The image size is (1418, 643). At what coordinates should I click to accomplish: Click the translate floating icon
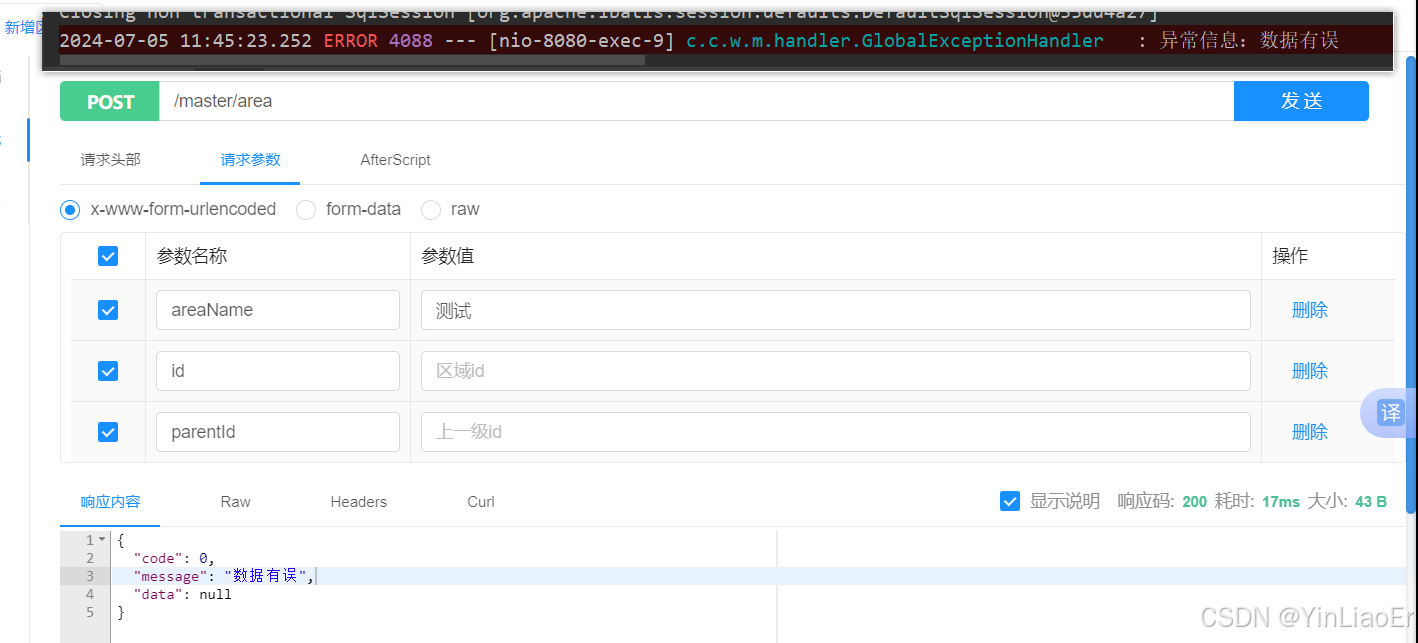tap(1390, 412)
